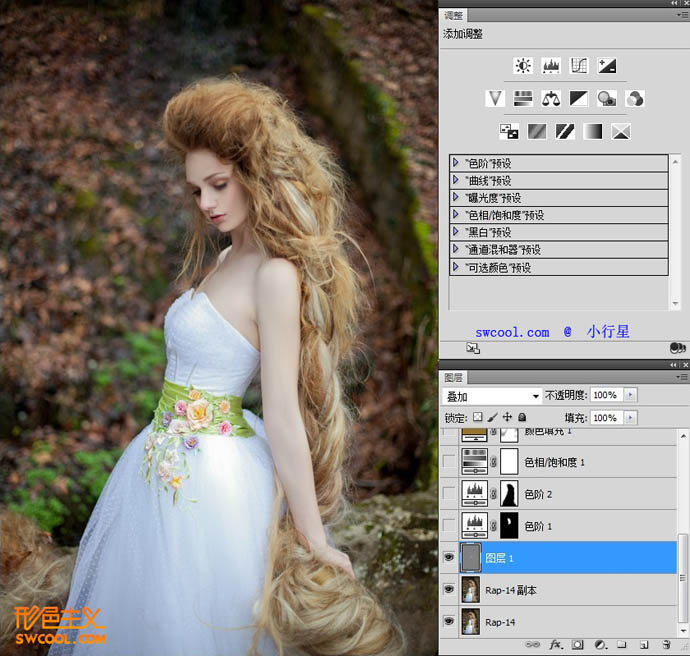The width and height of the screenshot is (690, 656).
Task: Switch to the 图层 panel tab
Action: (x=453, y=378)
